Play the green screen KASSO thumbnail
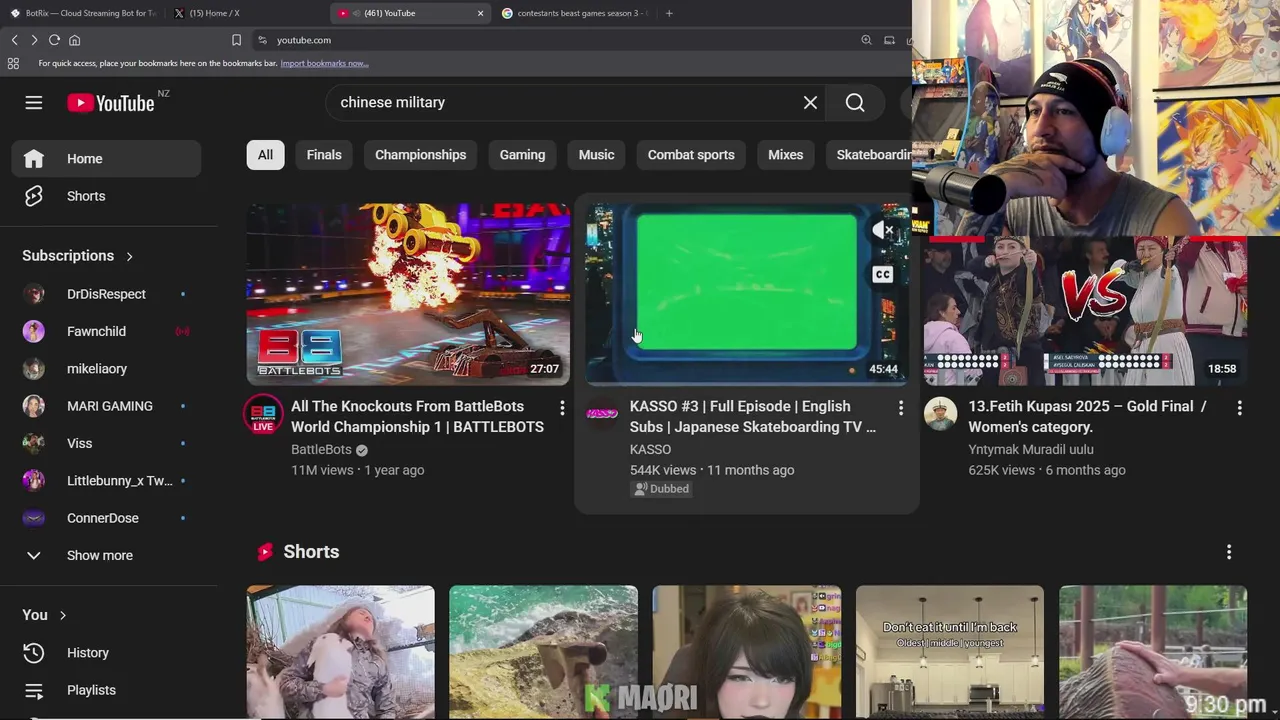The height and width of the screenshot is (720, 1280). click(x=746, y=294)
